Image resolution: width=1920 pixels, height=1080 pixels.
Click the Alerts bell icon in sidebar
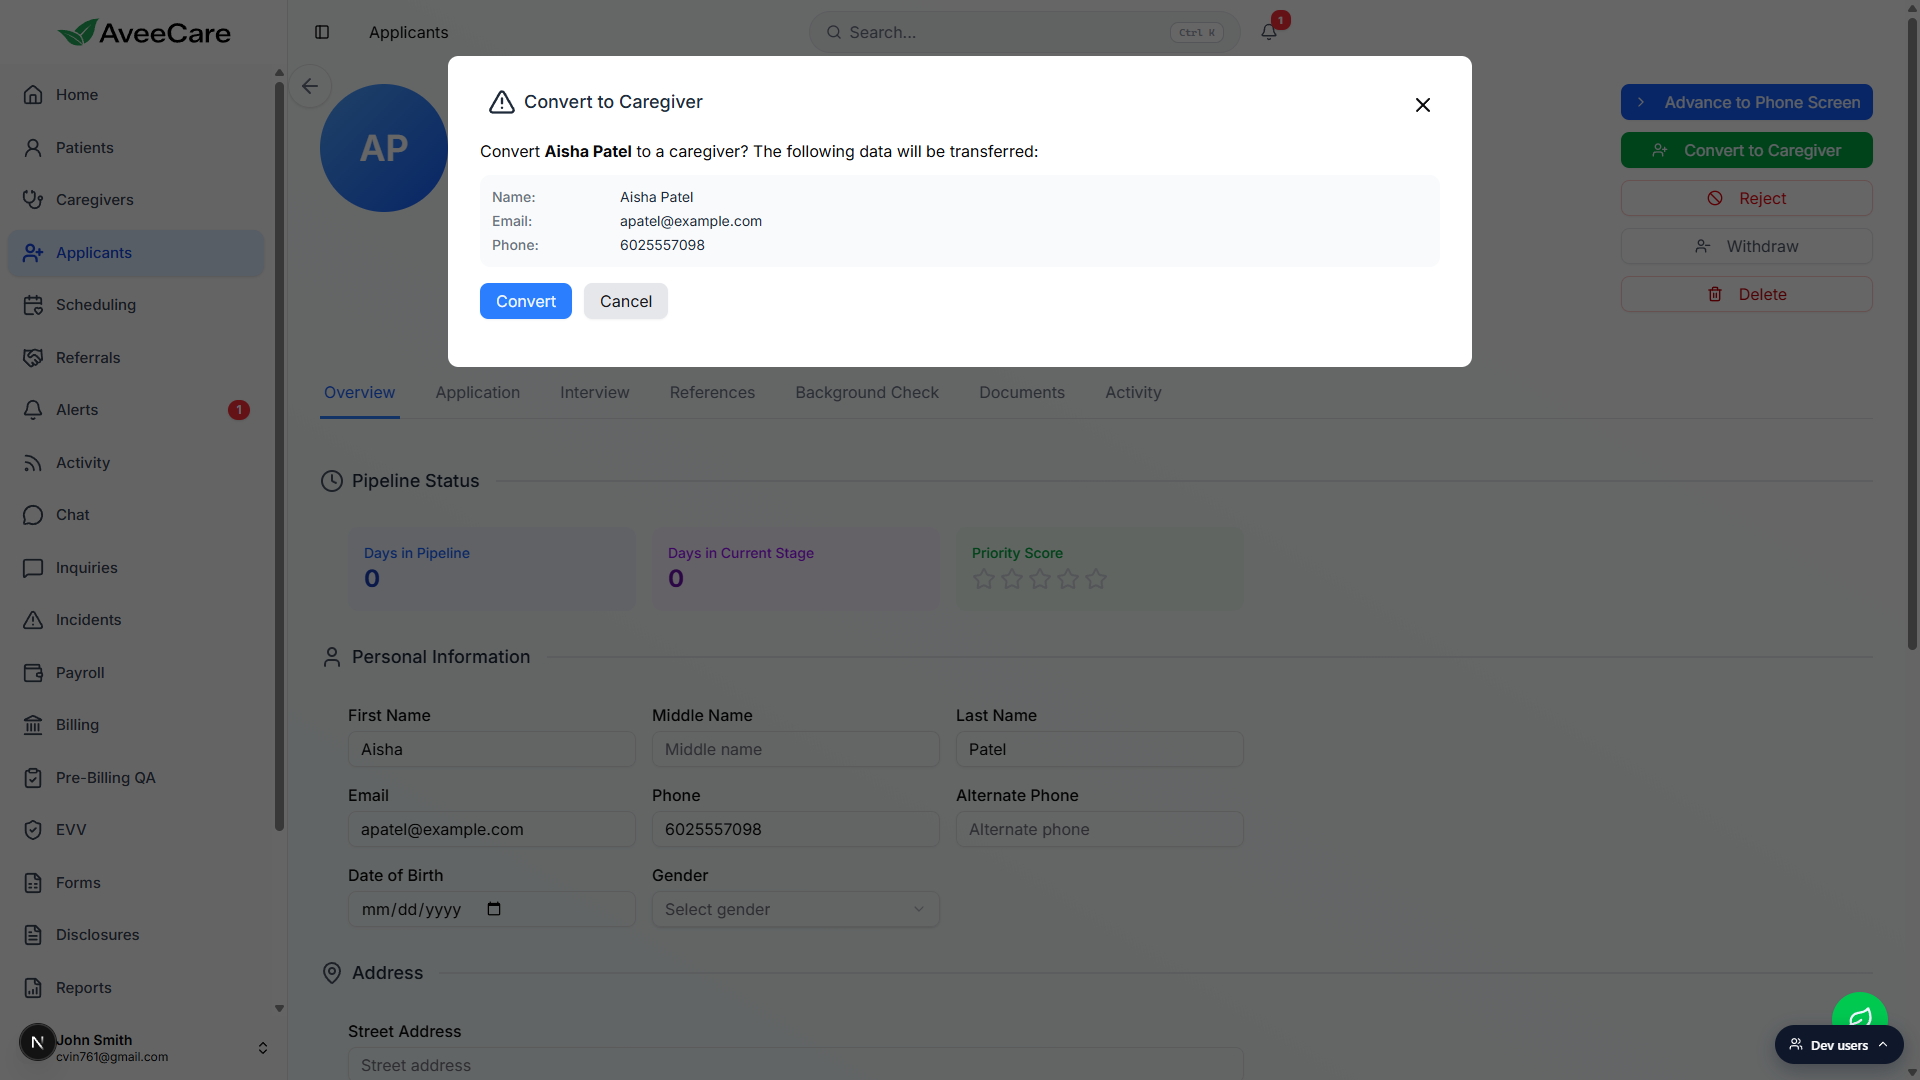[33, 410]
